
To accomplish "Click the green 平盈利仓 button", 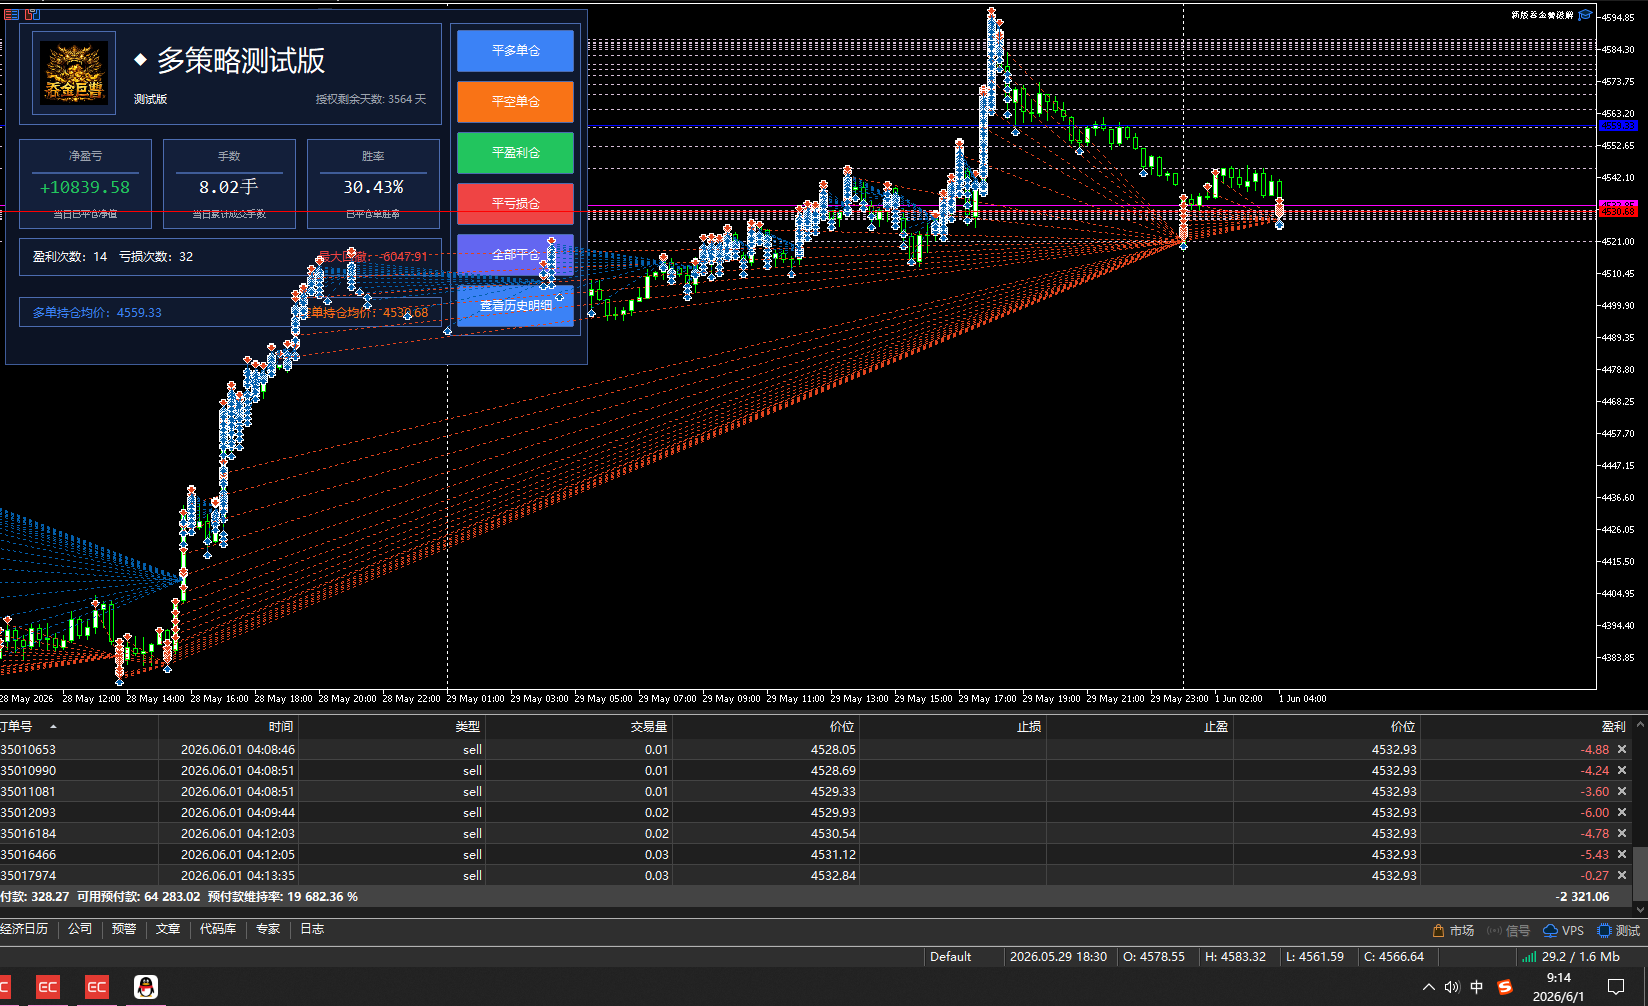I will (x=515, y=152).
